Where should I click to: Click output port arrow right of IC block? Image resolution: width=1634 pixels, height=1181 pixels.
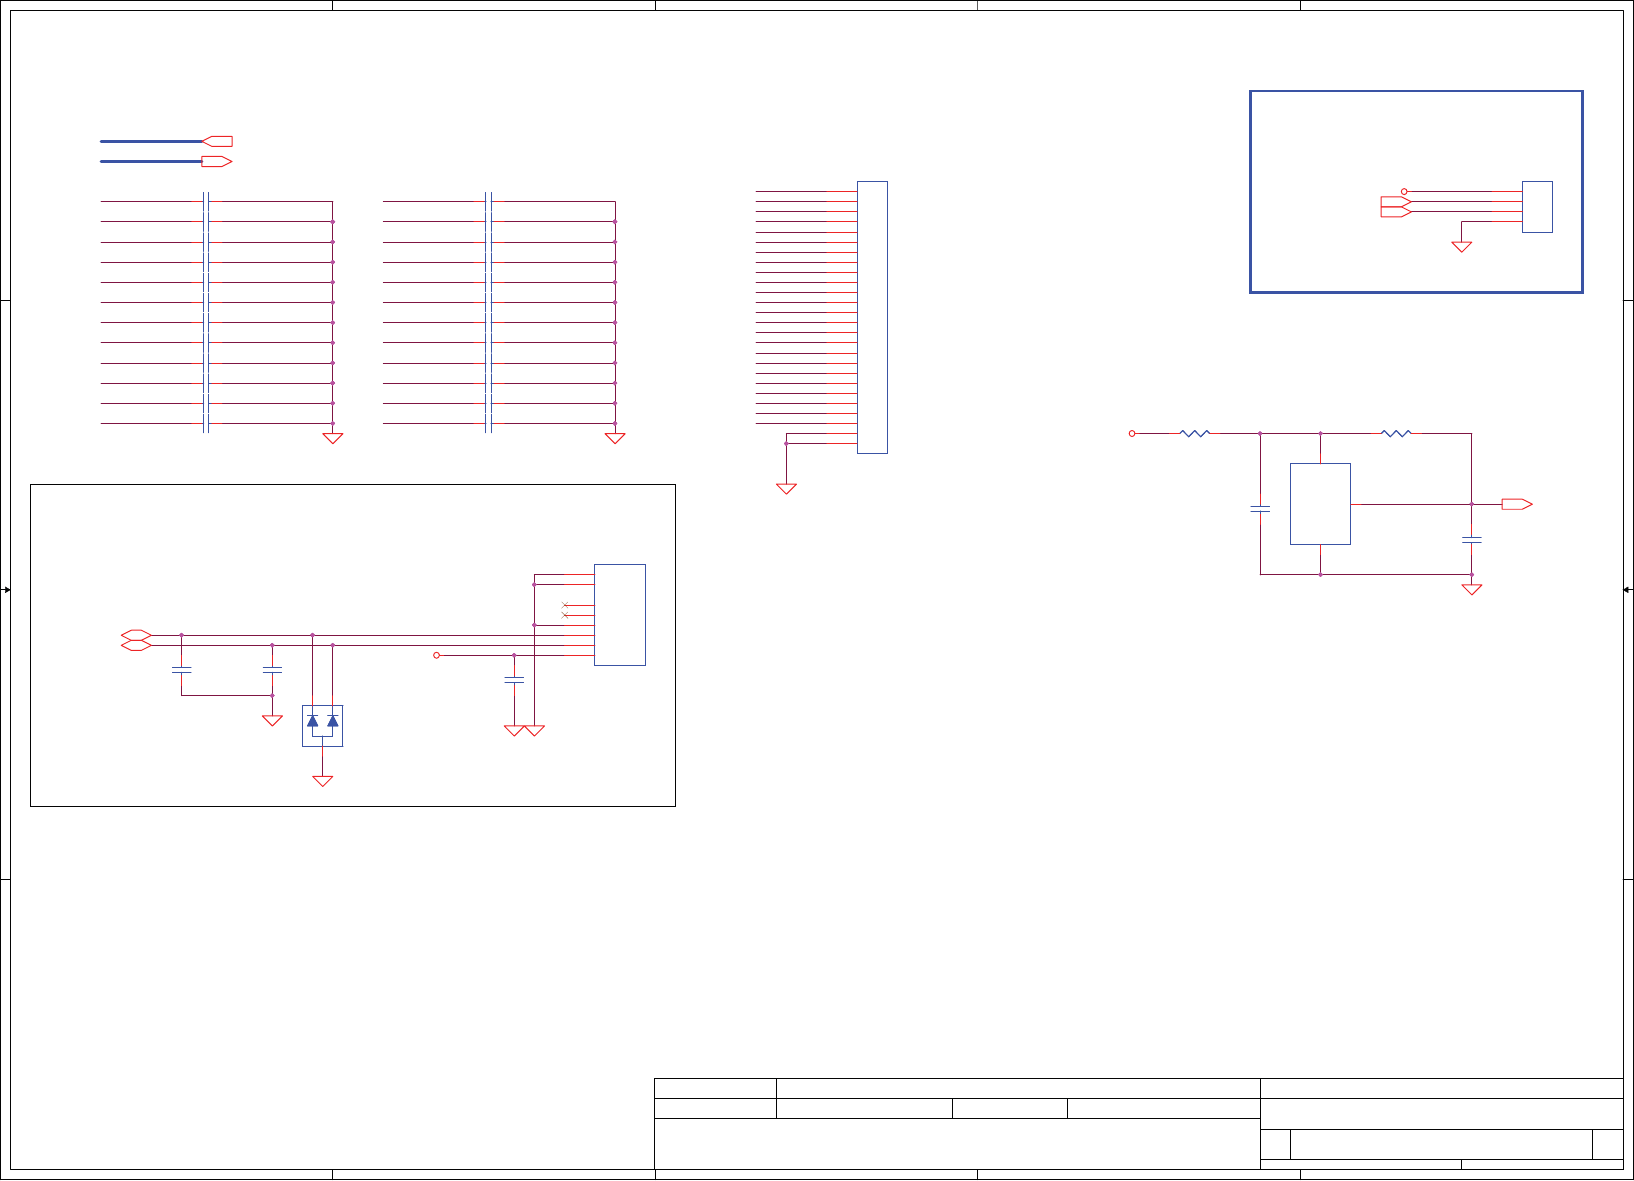(1517, 504)
